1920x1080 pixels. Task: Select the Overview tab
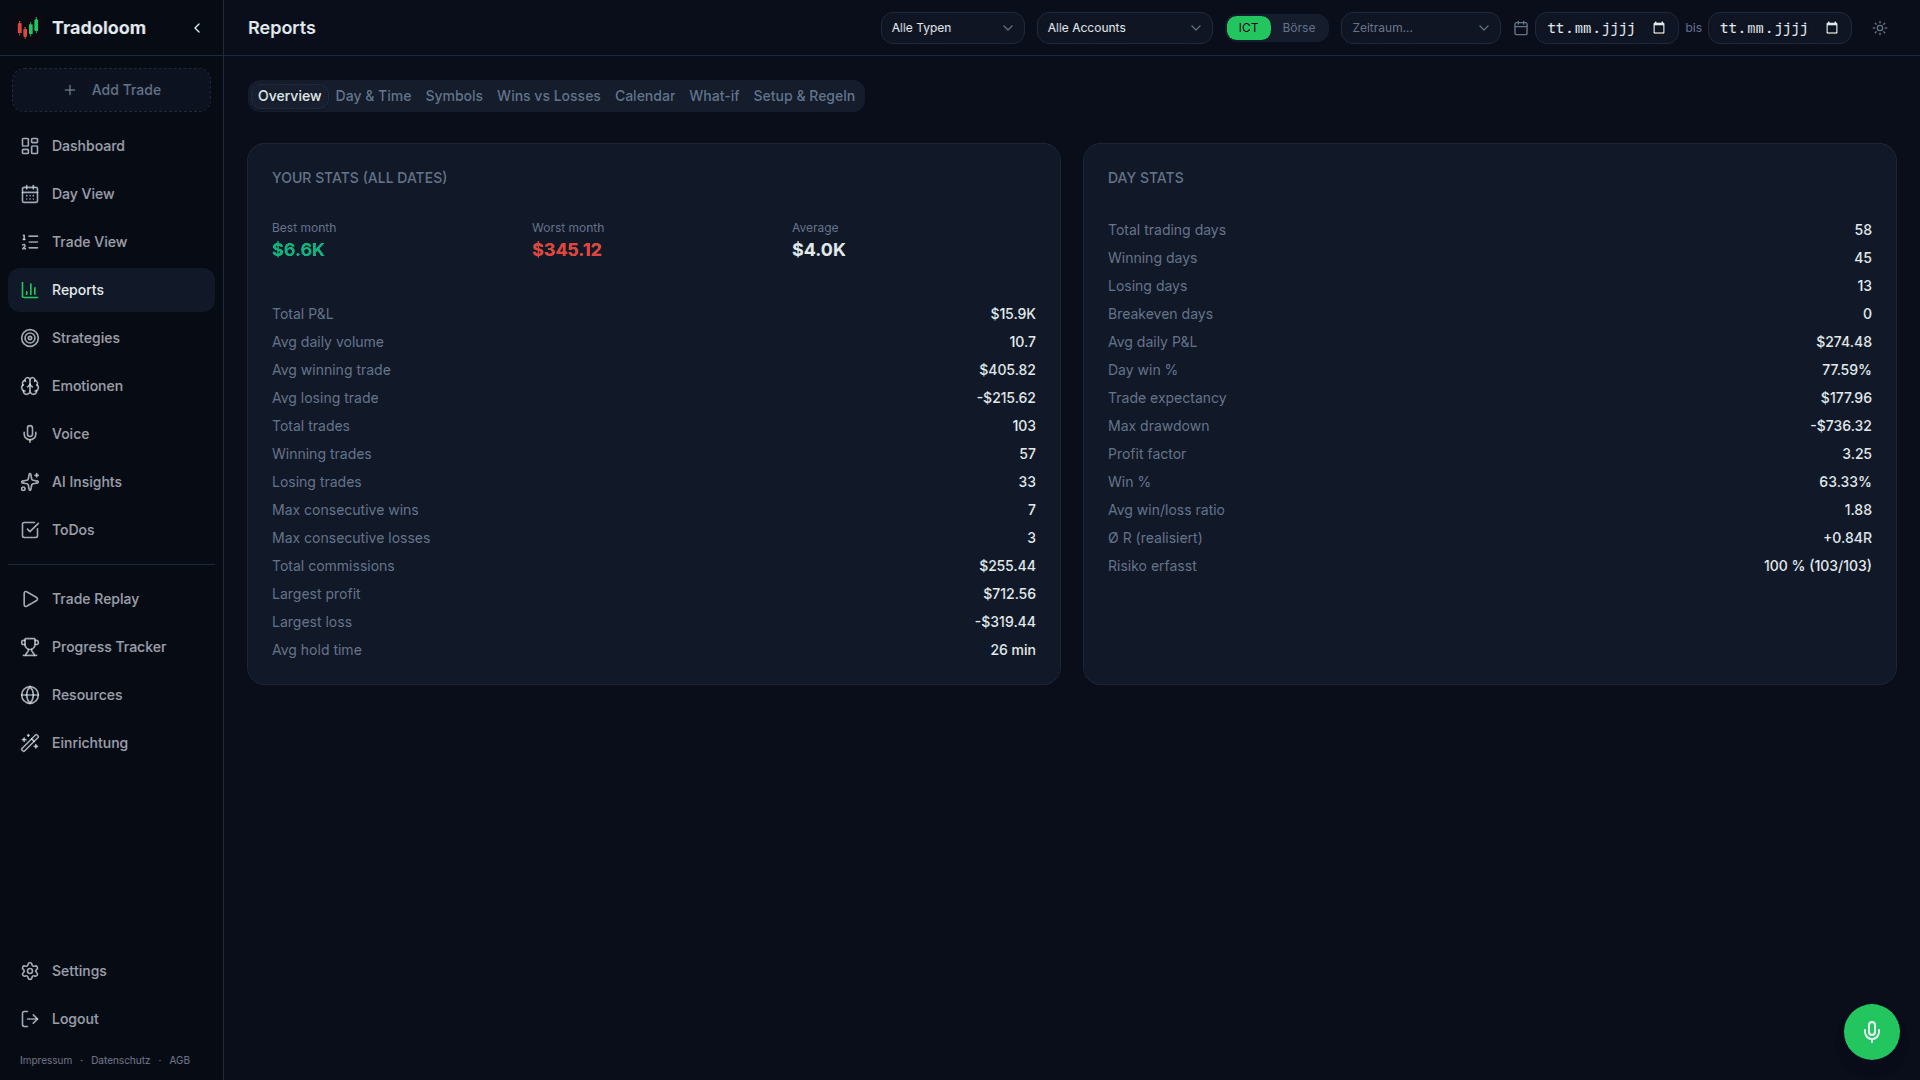pyautogui.click(x=289, y=96)
